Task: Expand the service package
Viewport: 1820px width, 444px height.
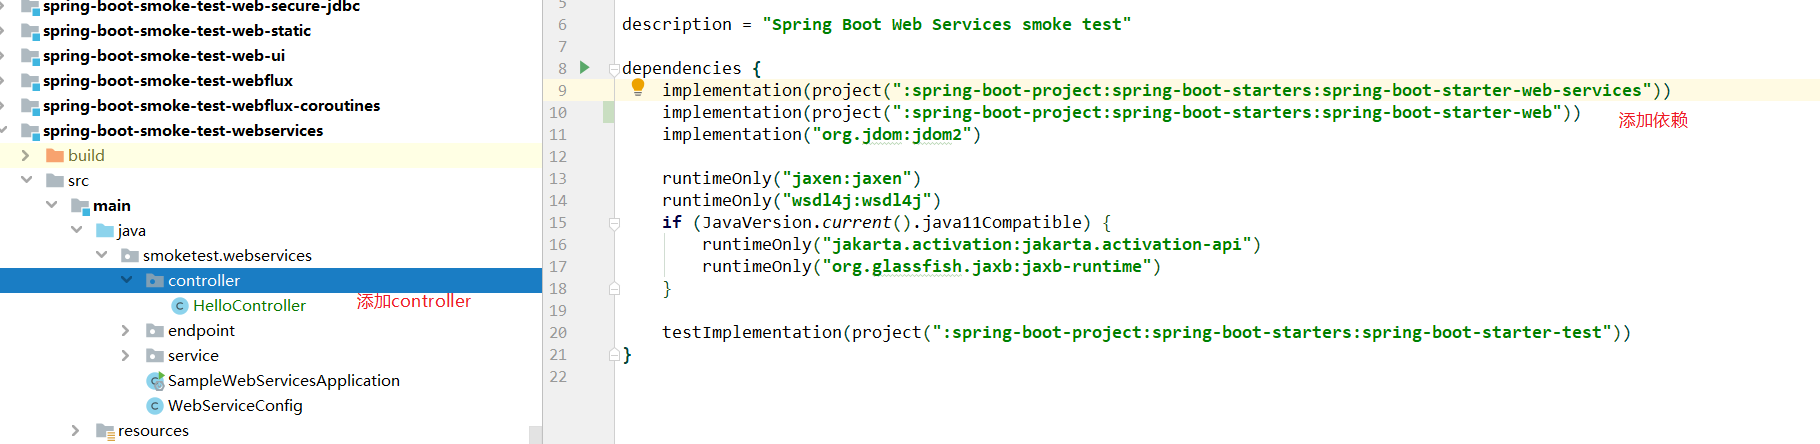Action: click(126, 355)
